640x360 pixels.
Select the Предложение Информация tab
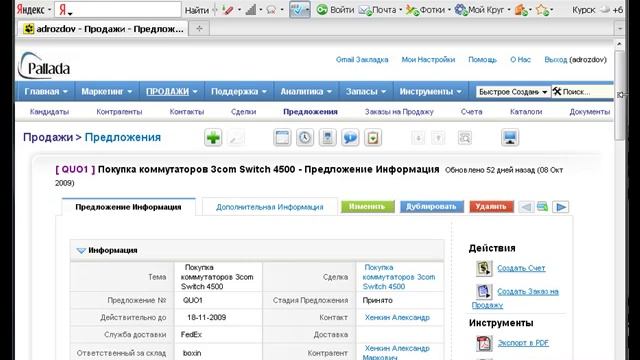pyautogui.click(x=128, y=207)
